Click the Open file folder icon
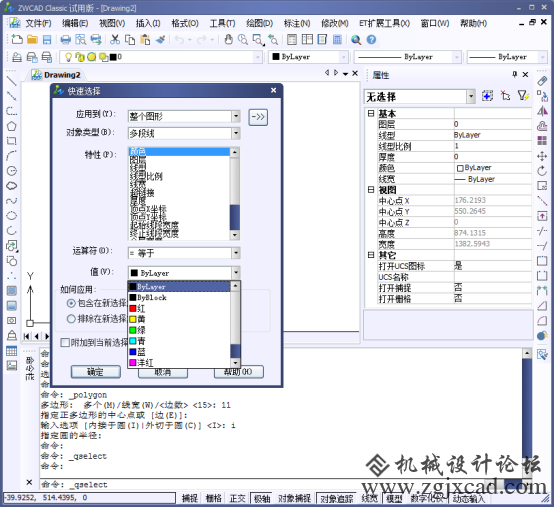 click(32, 40)
